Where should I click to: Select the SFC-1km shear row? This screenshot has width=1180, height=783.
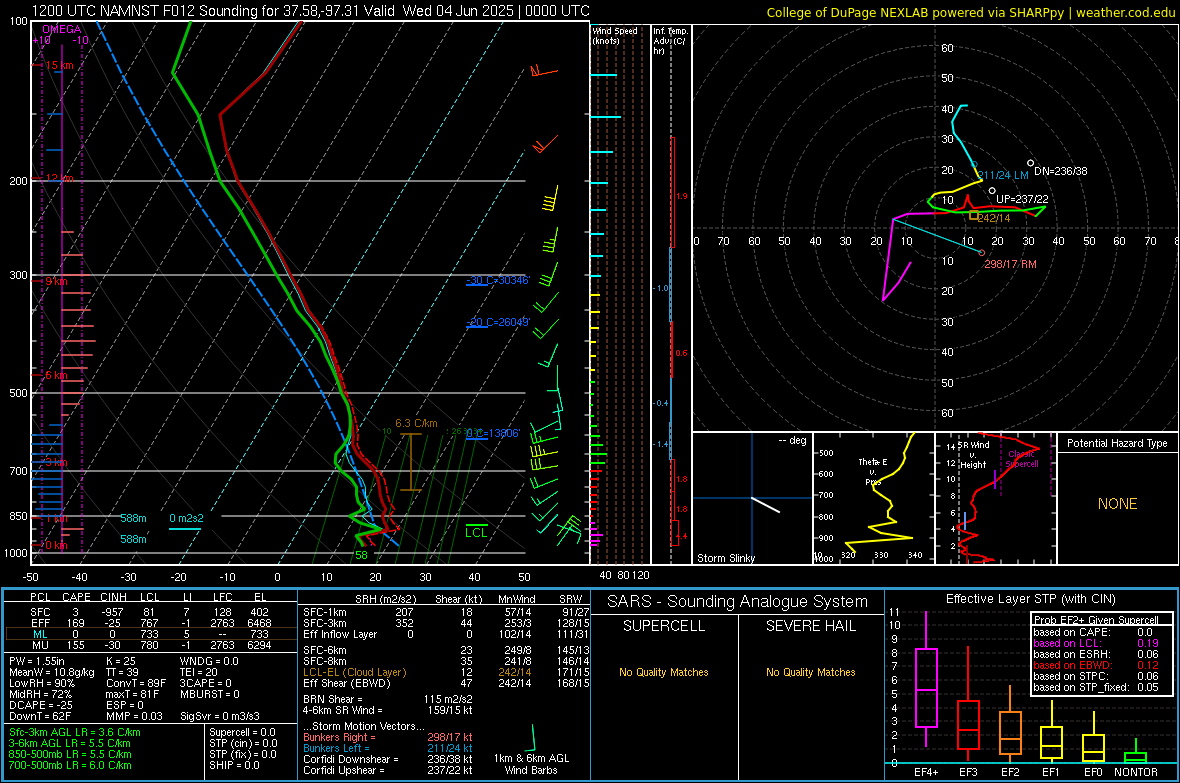pos(446,612)
